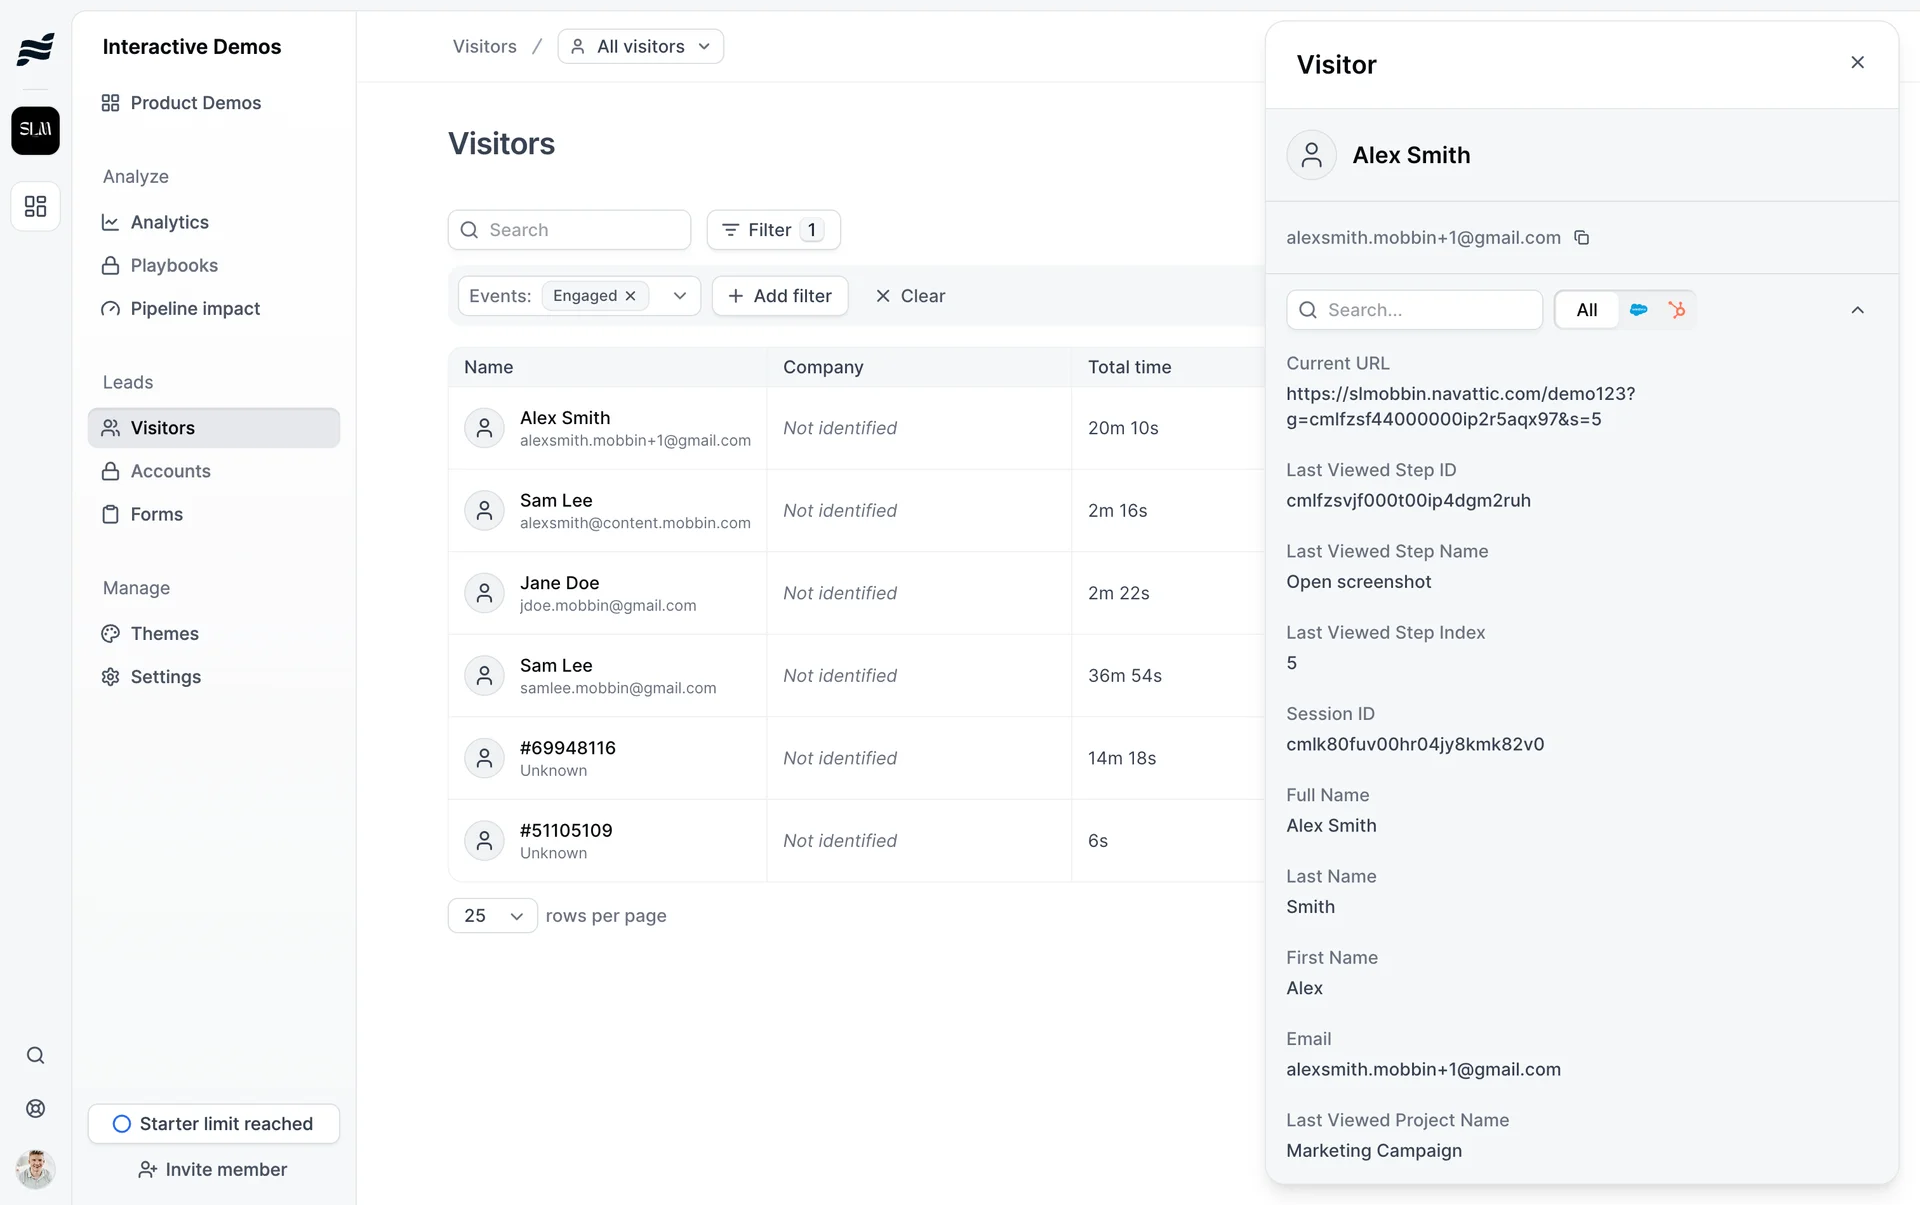1920x1205 pixels.
Task: Remove the Engaged event filter tag
Action: coord(631,296)
